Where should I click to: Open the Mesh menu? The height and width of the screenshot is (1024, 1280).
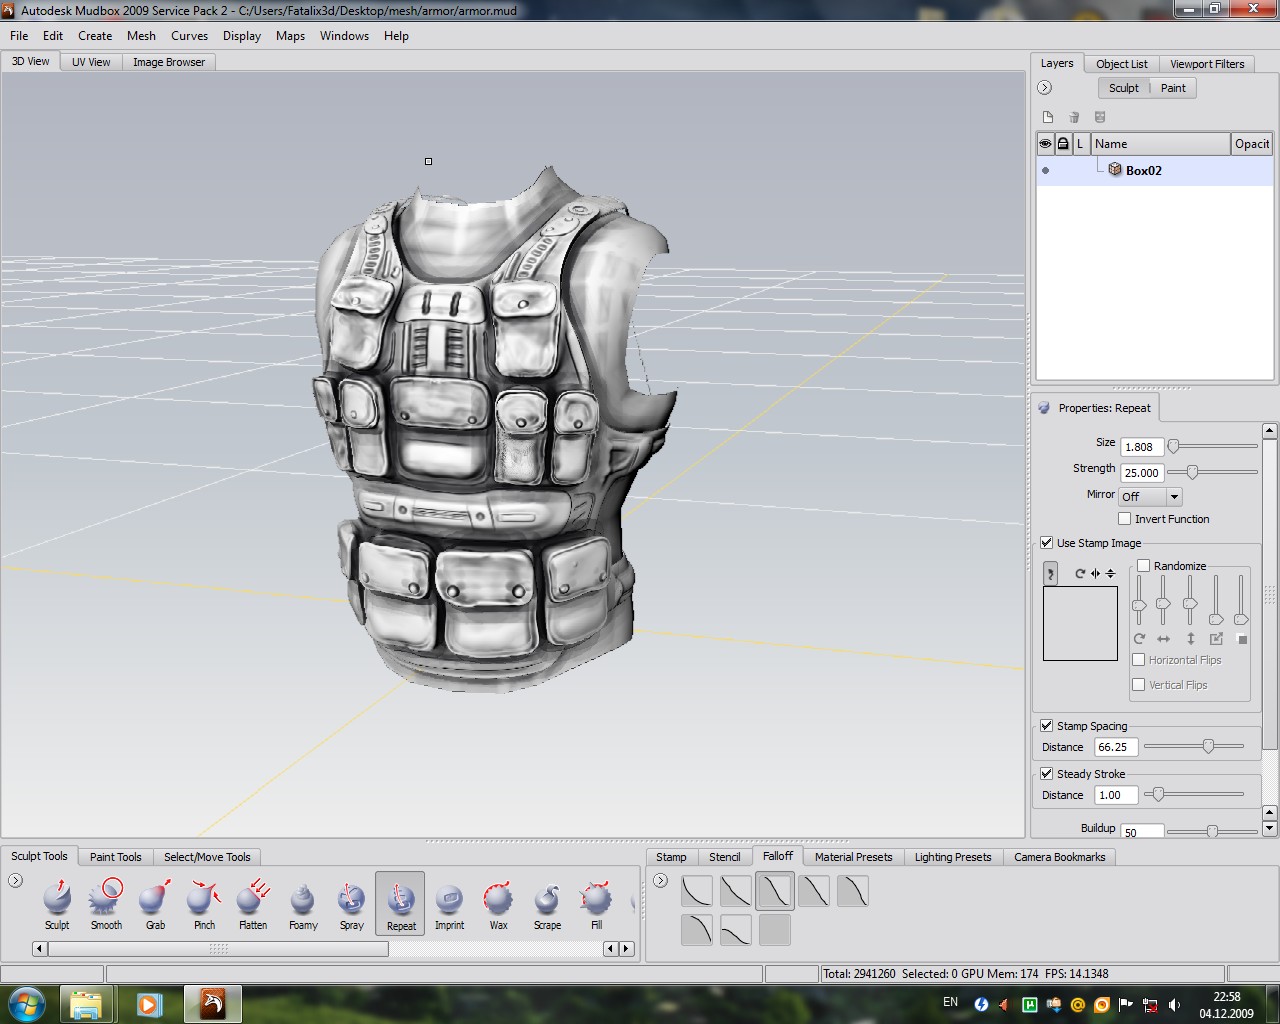(141, 36)
